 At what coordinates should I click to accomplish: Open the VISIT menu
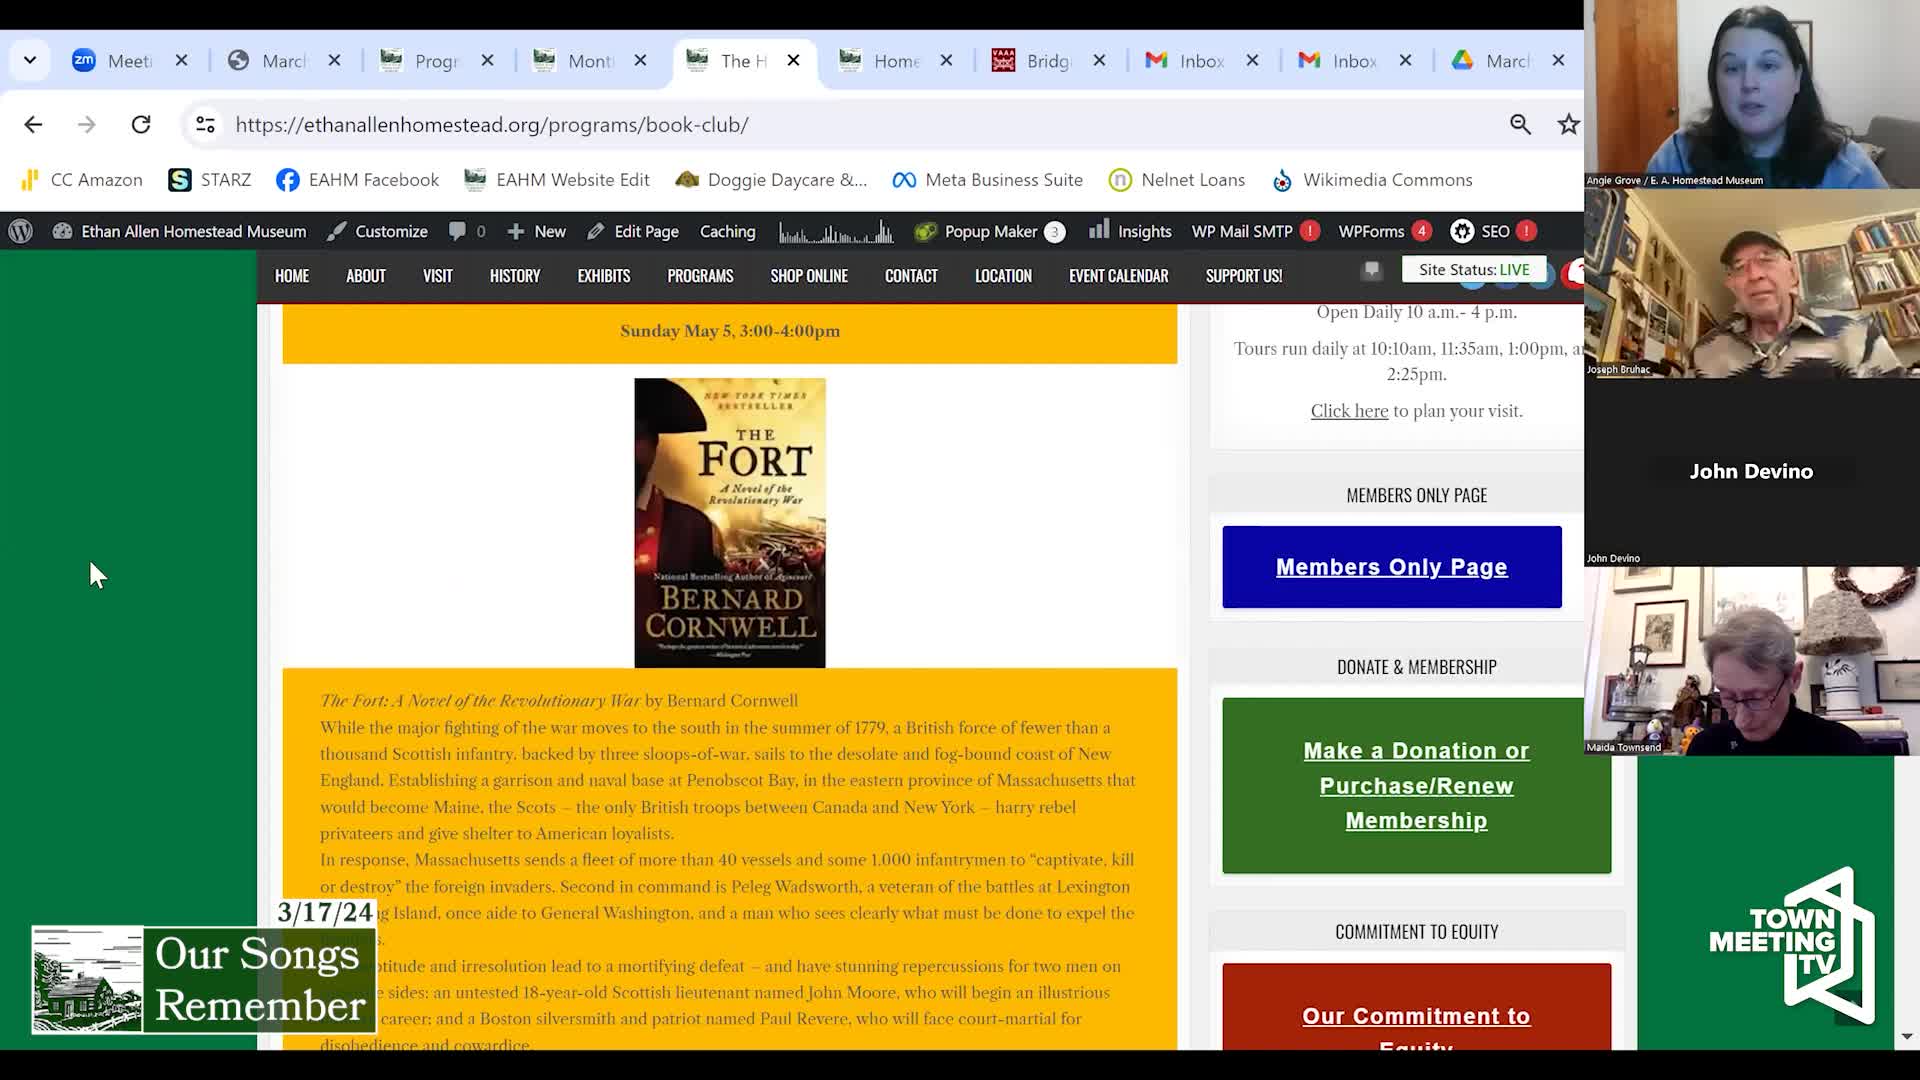tap(438, 276)
